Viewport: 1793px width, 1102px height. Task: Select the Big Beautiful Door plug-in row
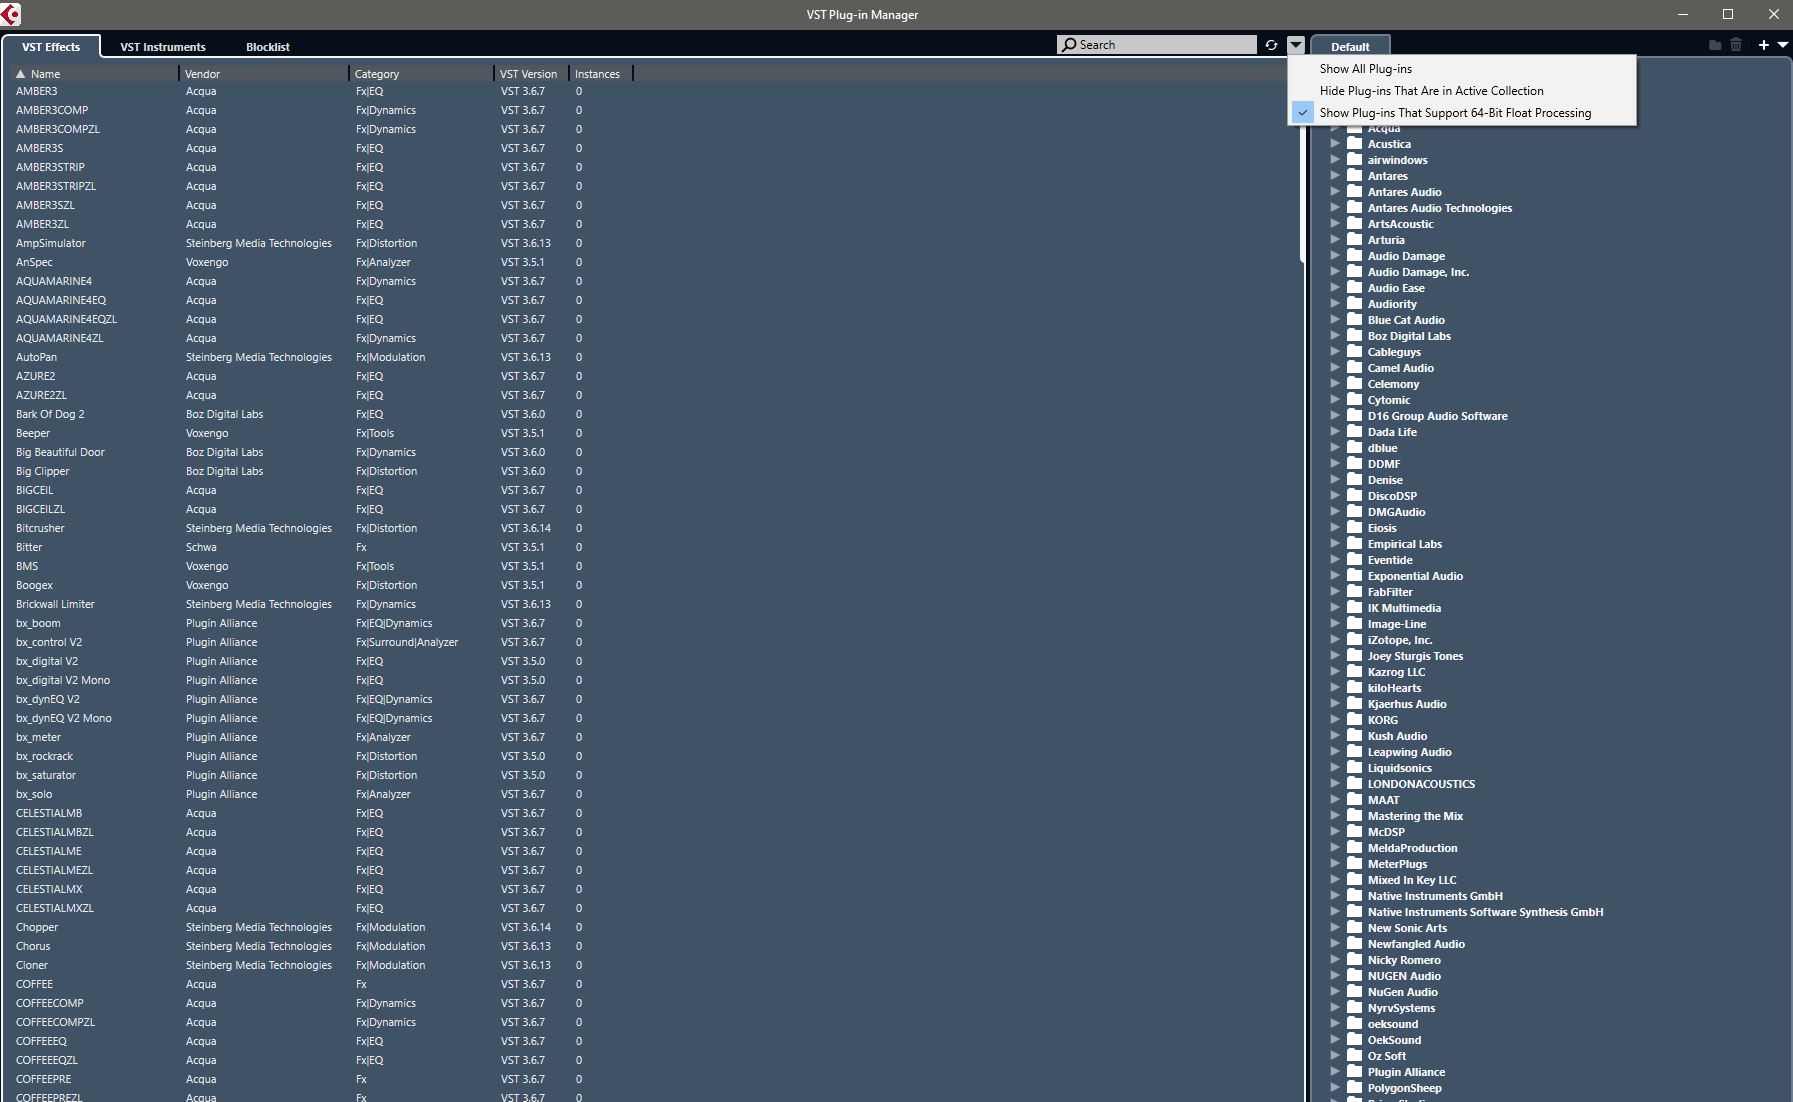pos(650,452)
